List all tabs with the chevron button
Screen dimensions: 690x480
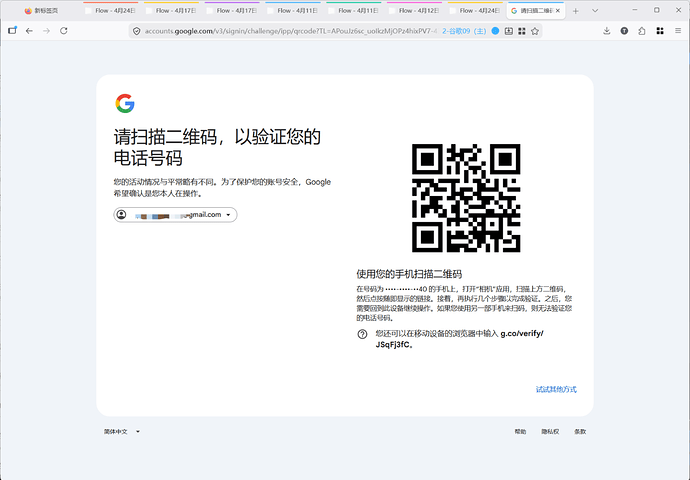click(595, 11)
